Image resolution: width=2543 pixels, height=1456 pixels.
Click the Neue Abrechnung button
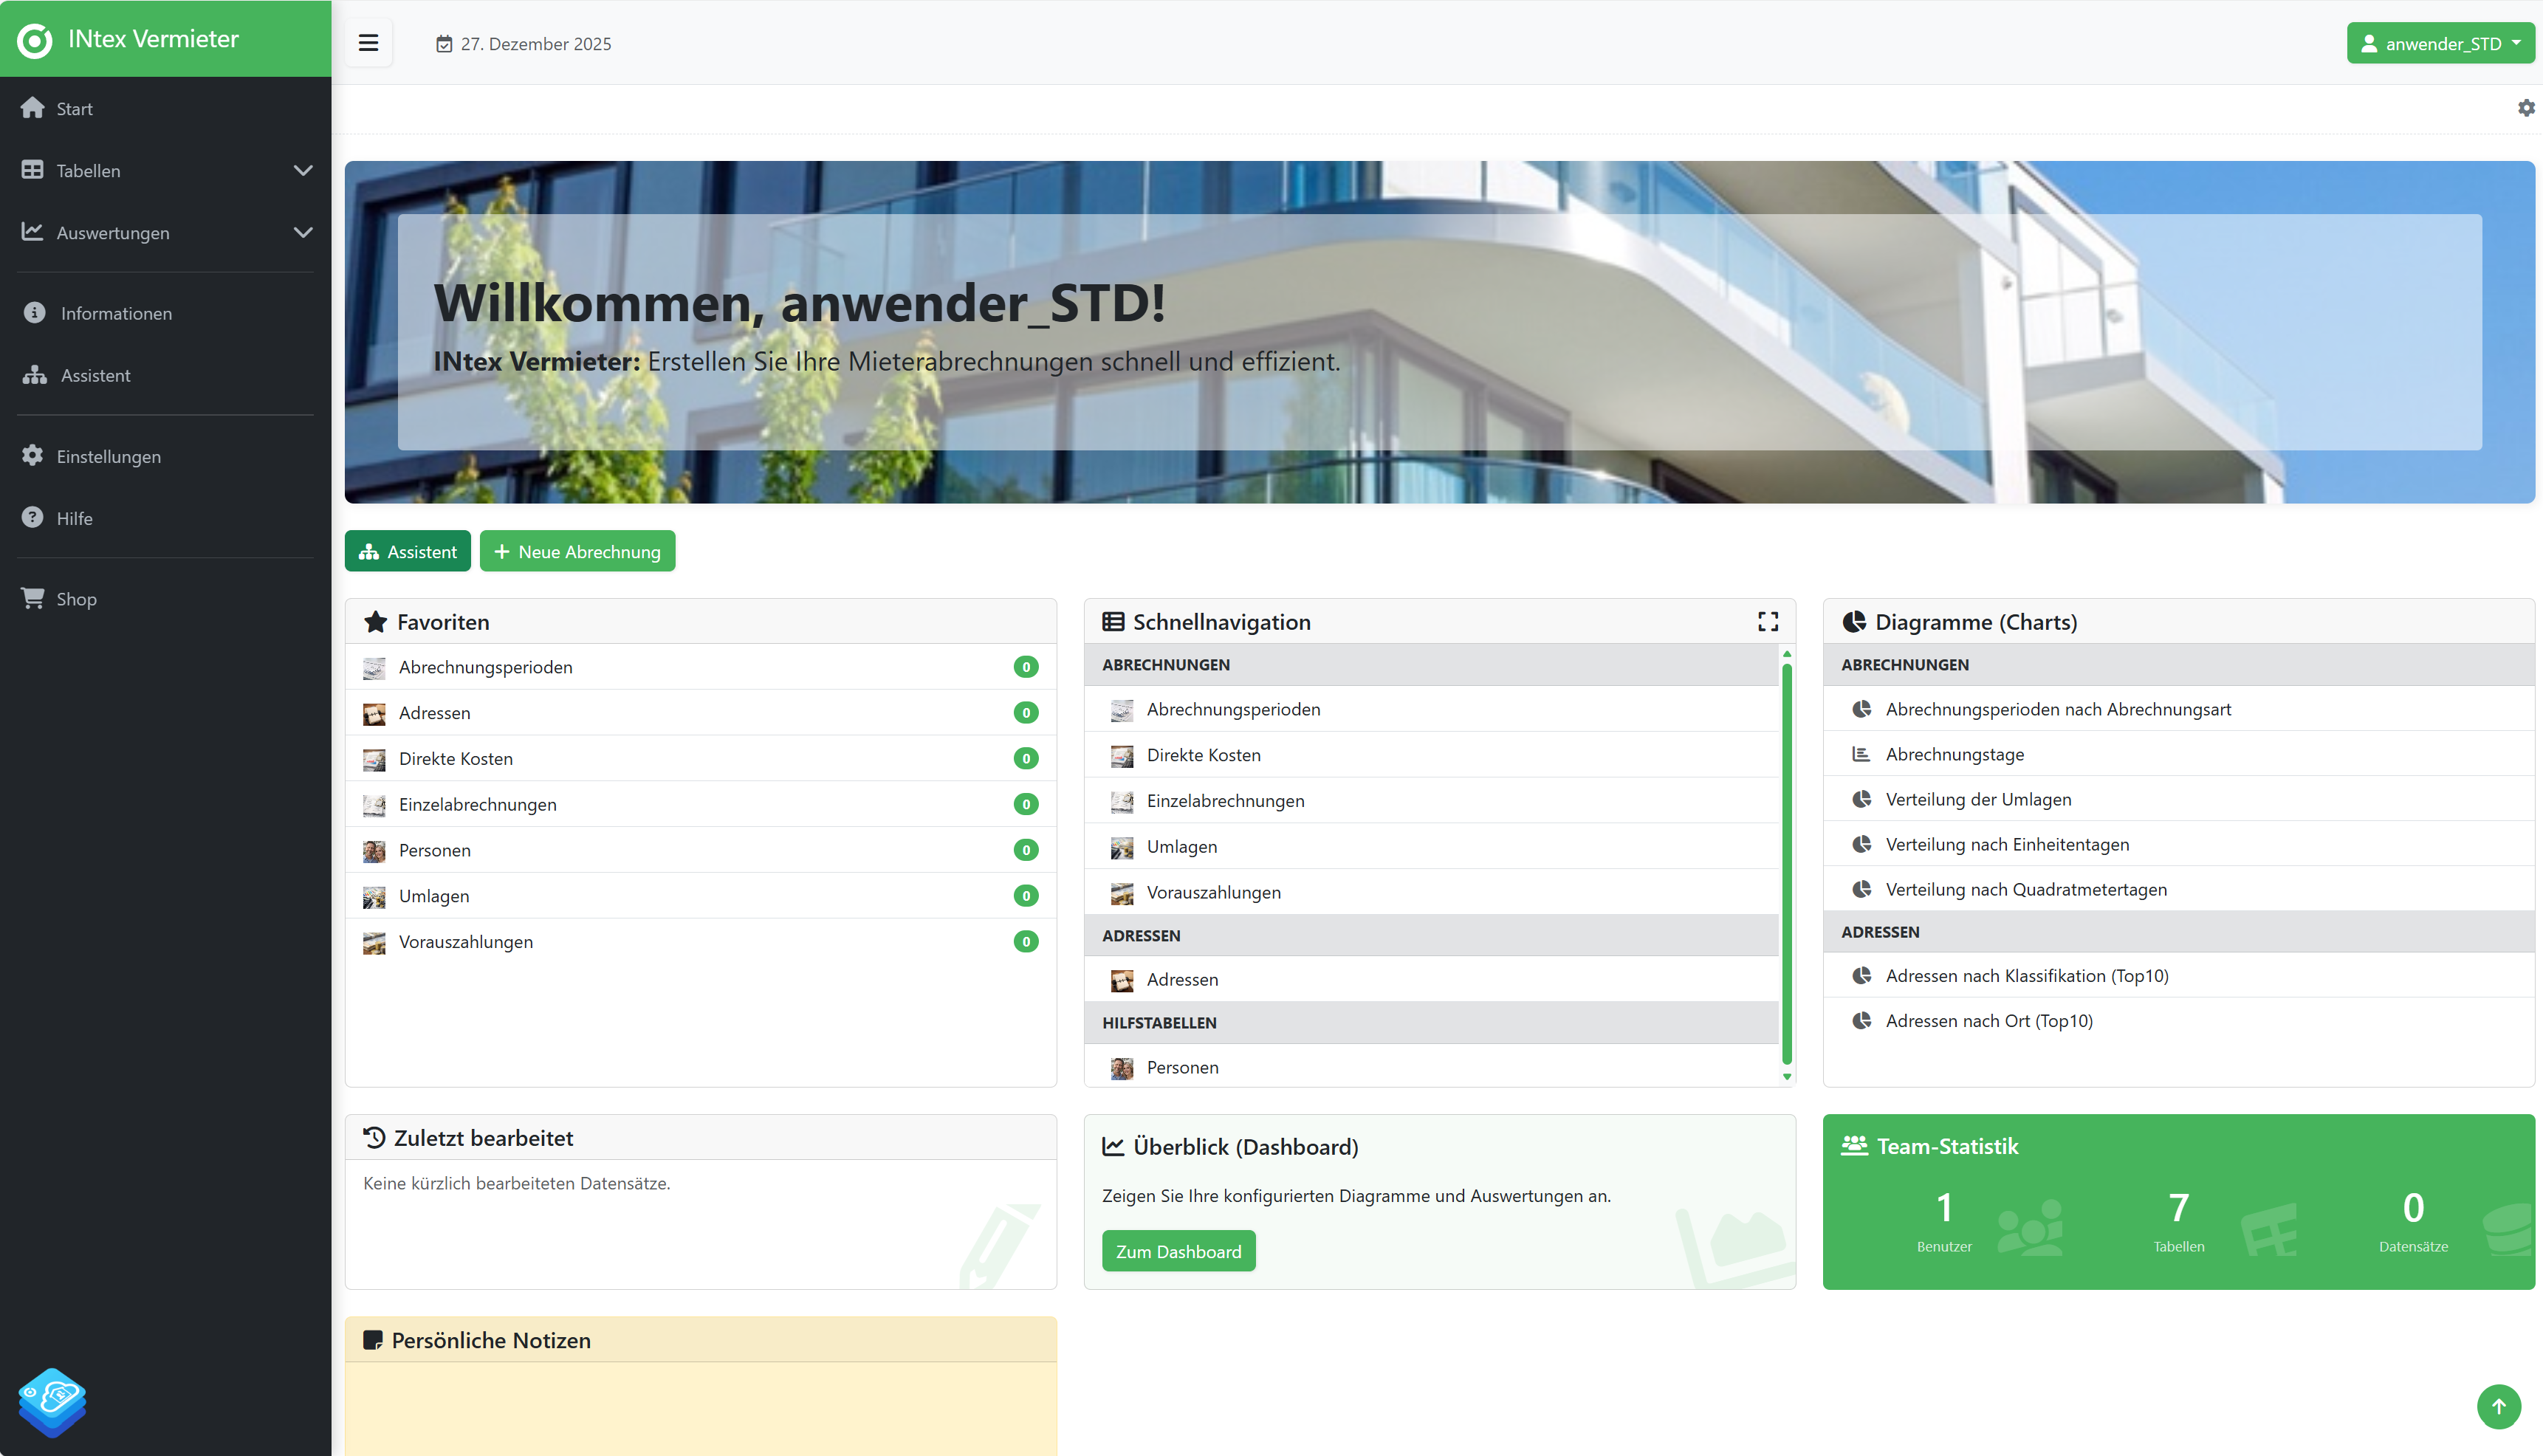point(577,552)
